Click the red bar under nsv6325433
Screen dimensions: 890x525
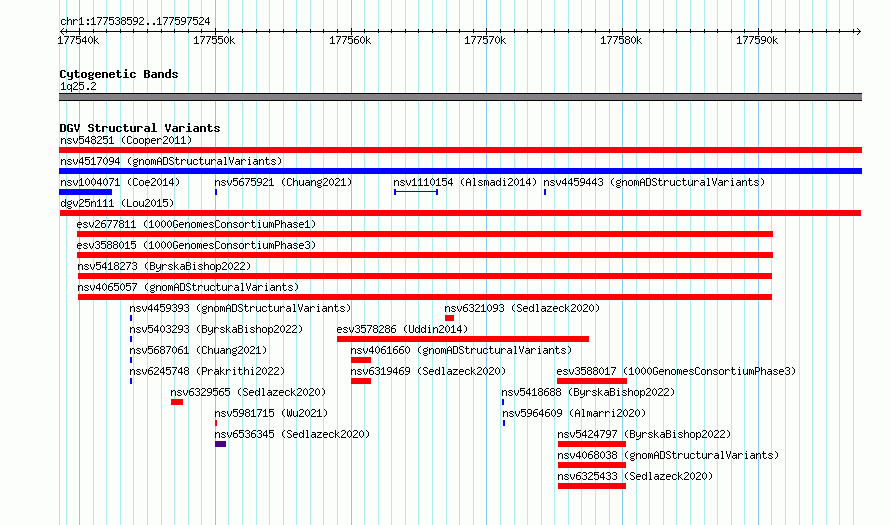592,486
